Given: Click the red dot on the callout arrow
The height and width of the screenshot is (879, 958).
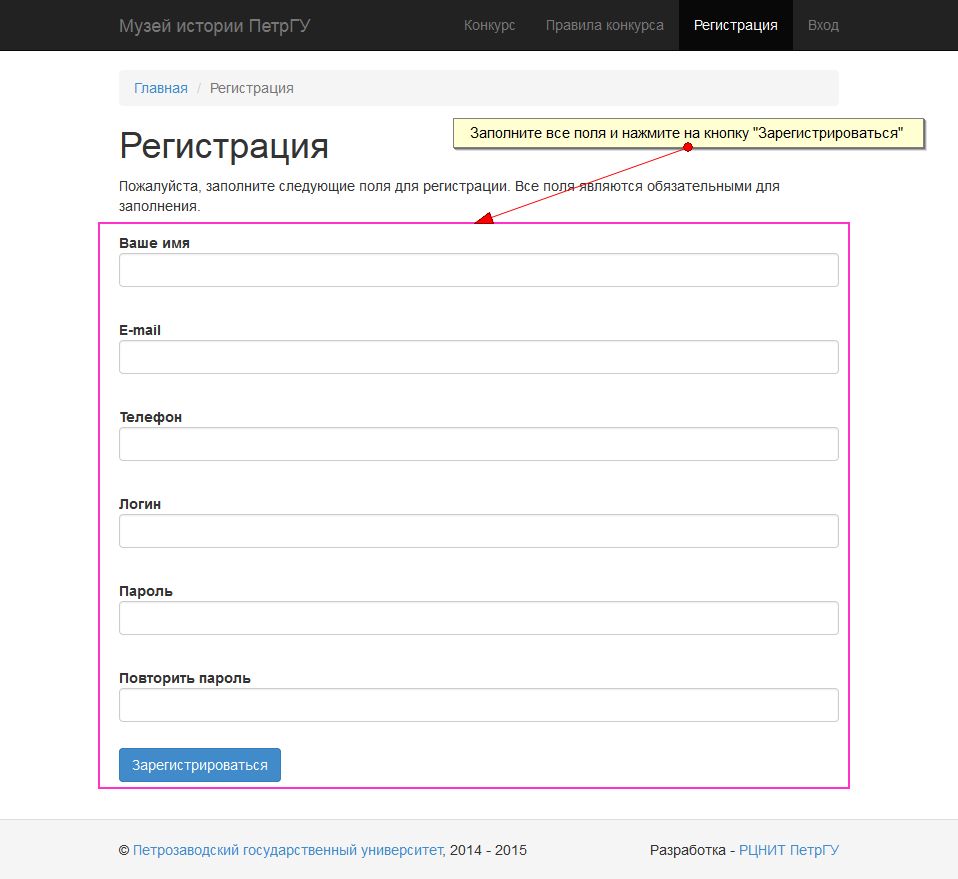Looking at the screenshot, I should coord(688,147).
